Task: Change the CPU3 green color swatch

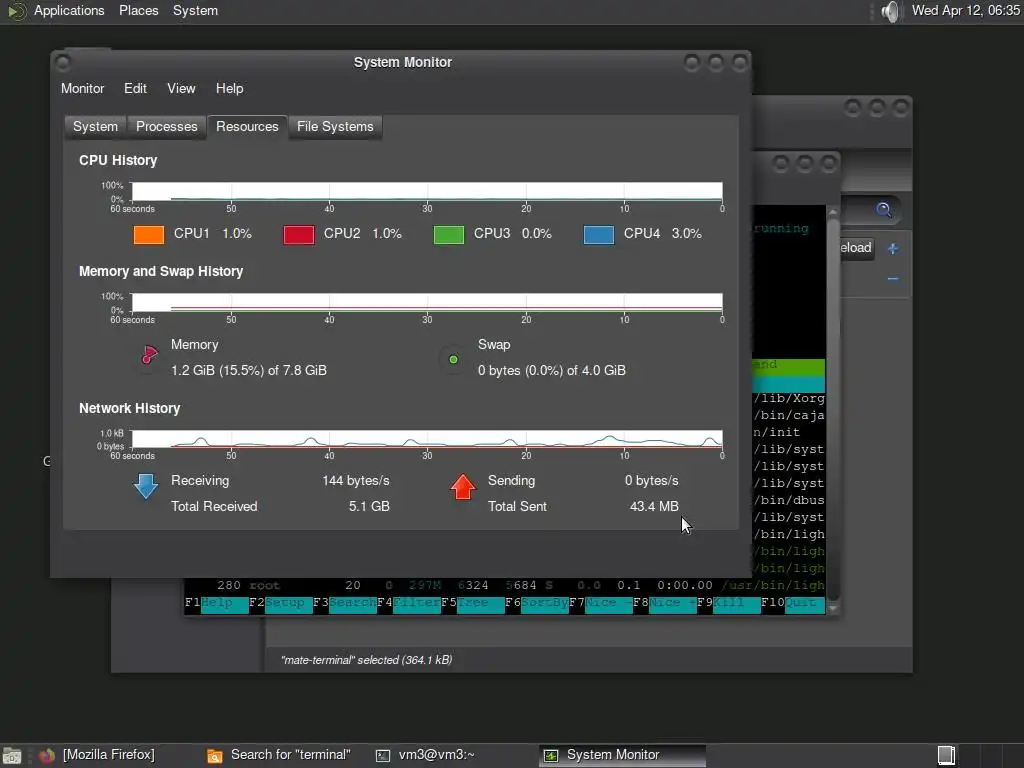Action: pyautogui.click(x=449, y=234)
